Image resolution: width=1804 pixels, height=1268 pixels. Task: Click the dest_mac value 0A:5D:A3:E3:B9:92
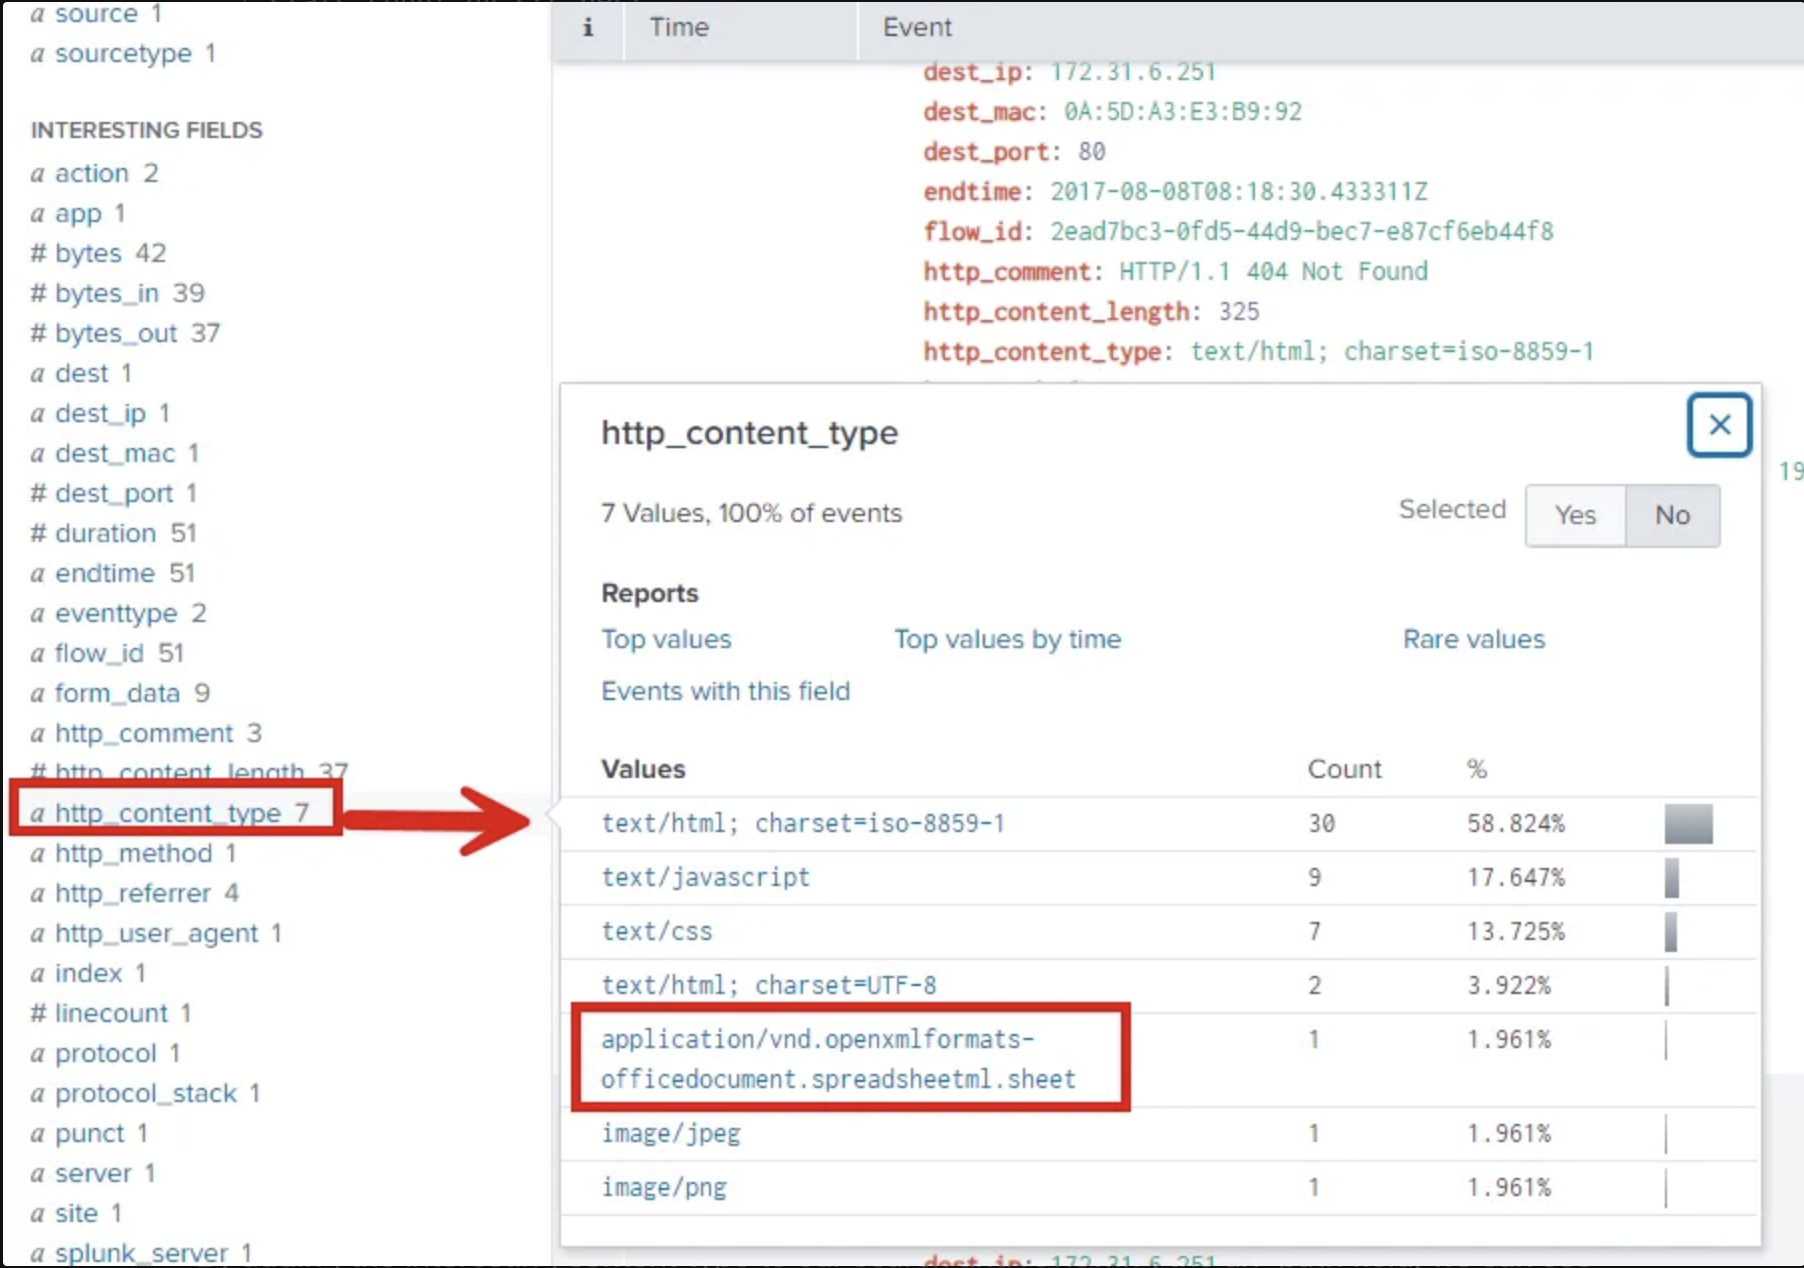tap(1182, 111)
